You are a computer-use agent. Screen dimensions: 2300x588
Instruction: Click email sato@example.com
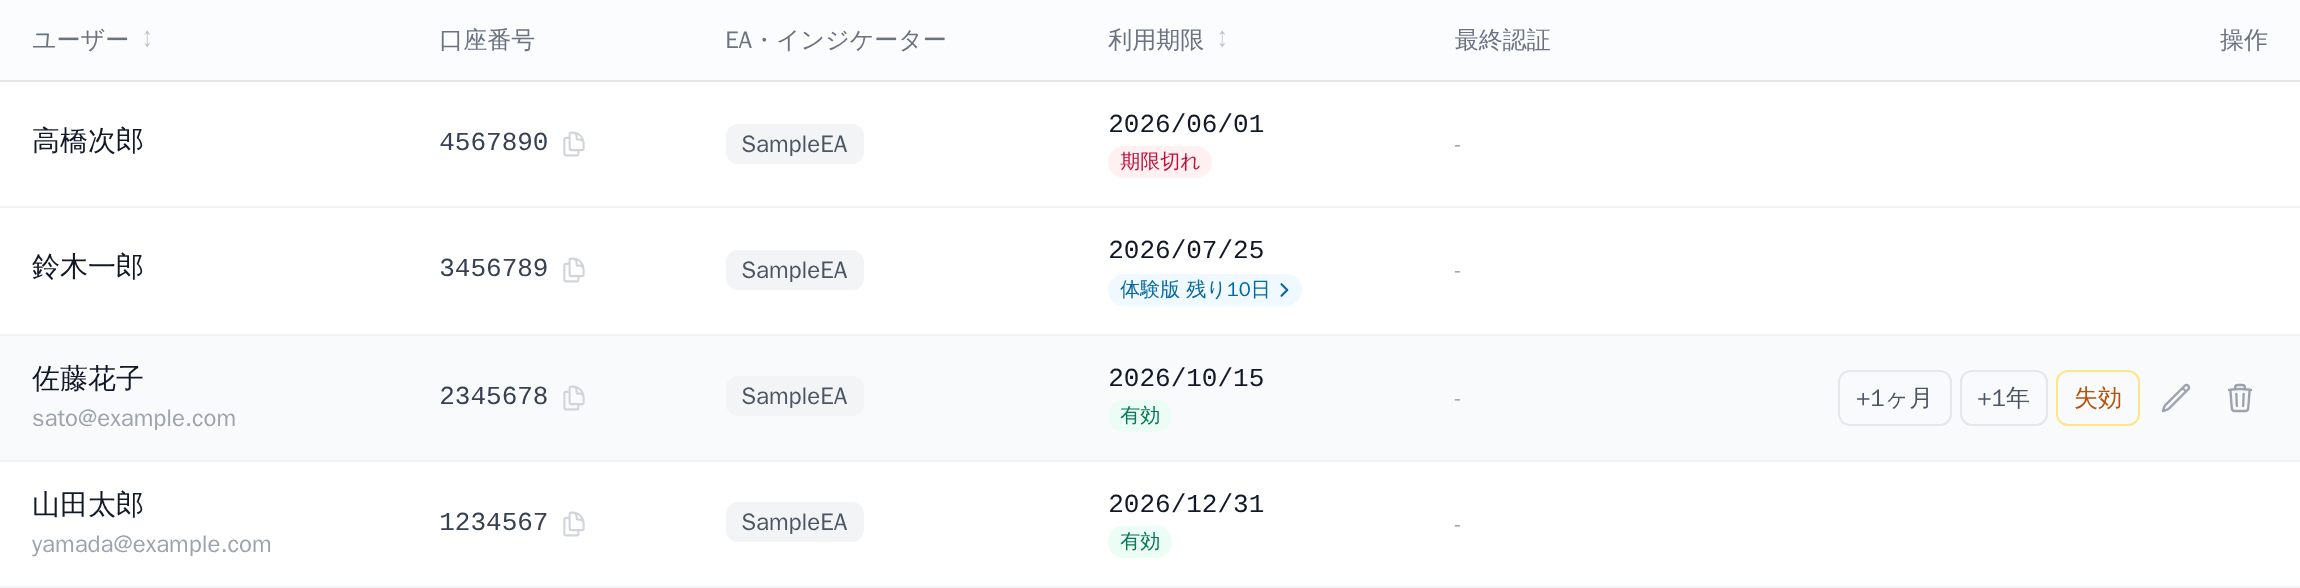tap(134, 418)
